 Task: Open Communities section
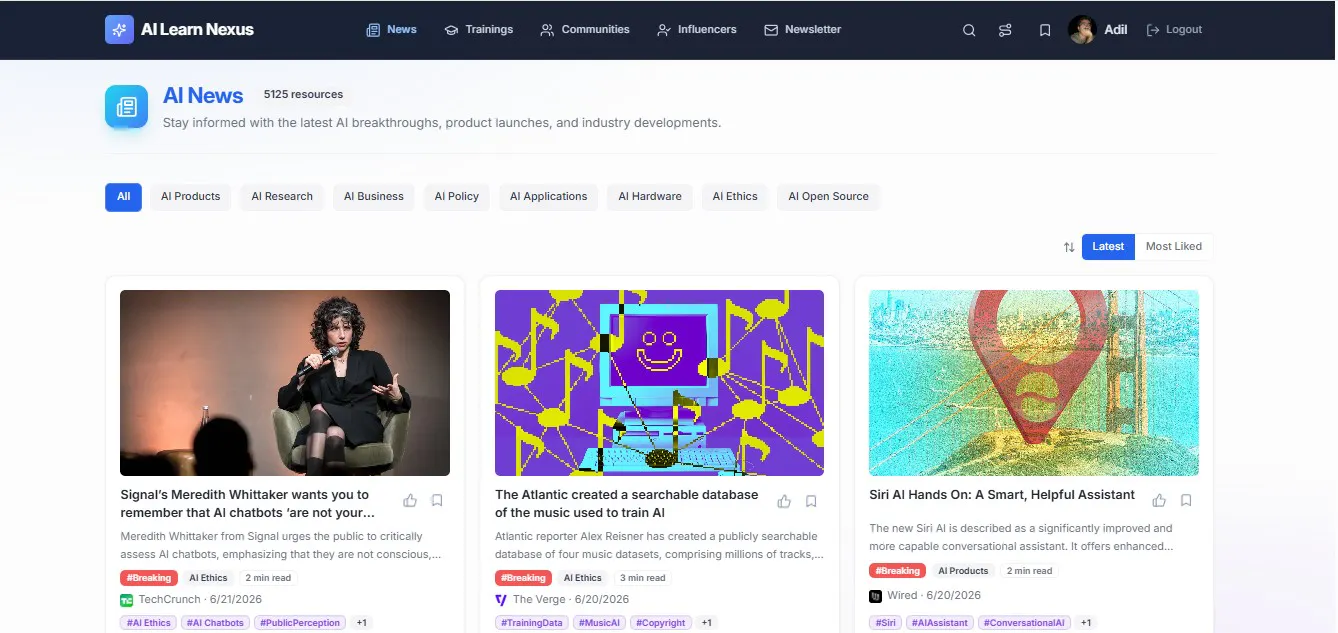[585, 30]
